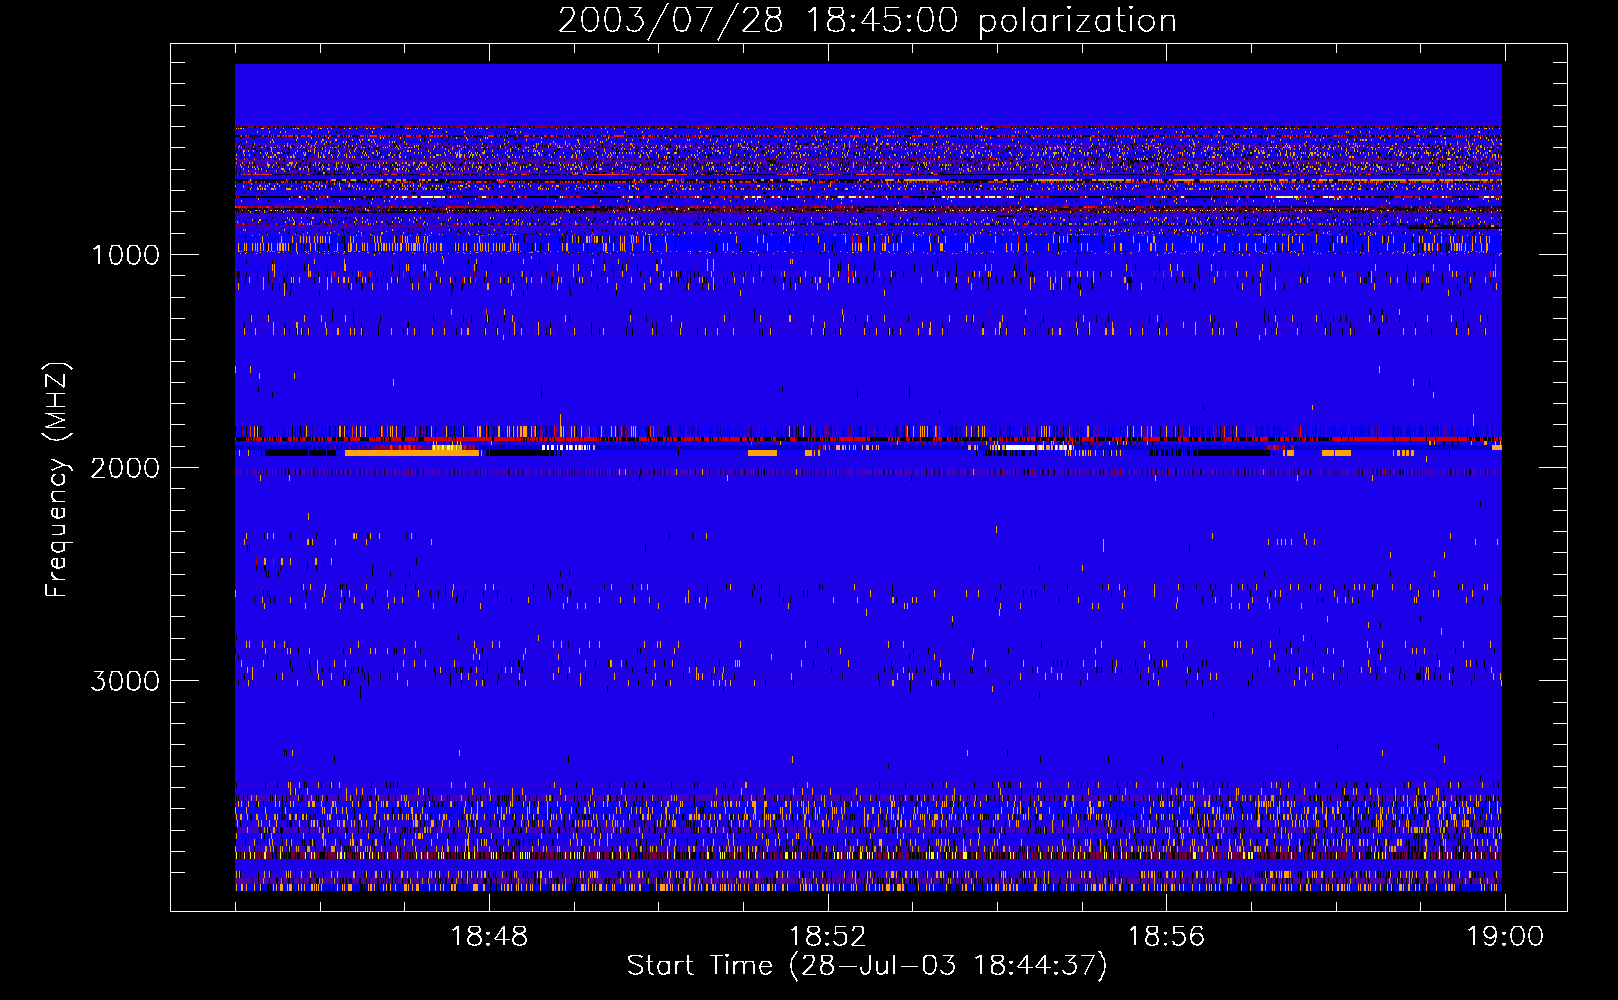This screenshot has width=1618, height=1000.
Task: Click the 19:00 time tick label
Action: point(1505,937)
